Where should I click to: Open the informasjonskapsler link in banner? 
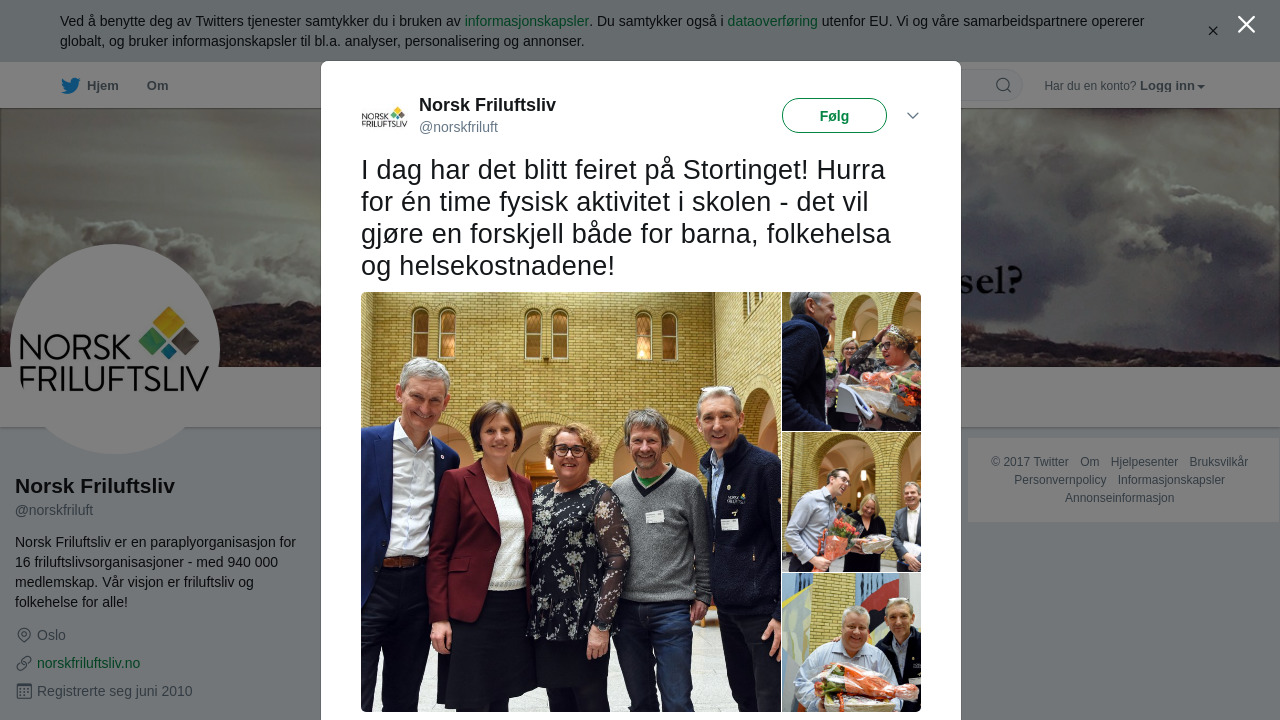pyautogui.click(x=527, y=21)
